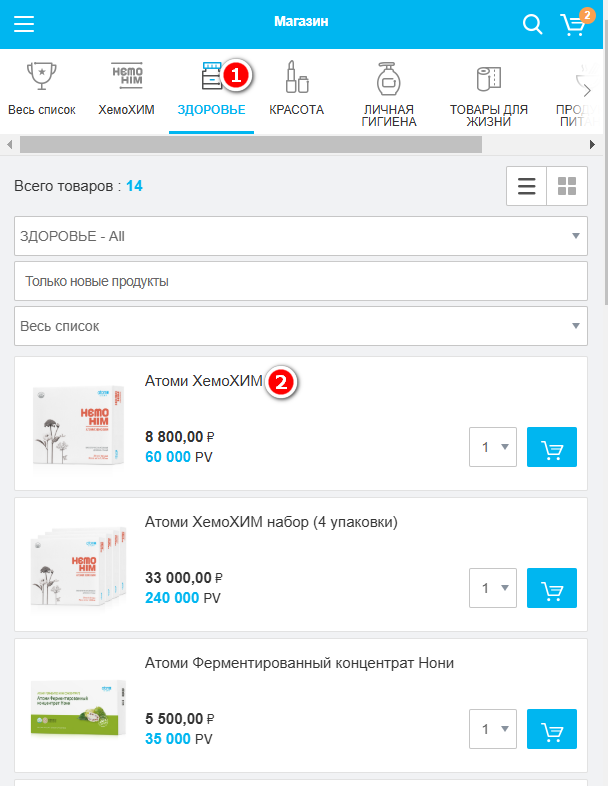This screenshot has height=786, width=608.
Task: Add ХемоХИМ набор (4 упаковки) to cart
Action: [x=552, y=587]
